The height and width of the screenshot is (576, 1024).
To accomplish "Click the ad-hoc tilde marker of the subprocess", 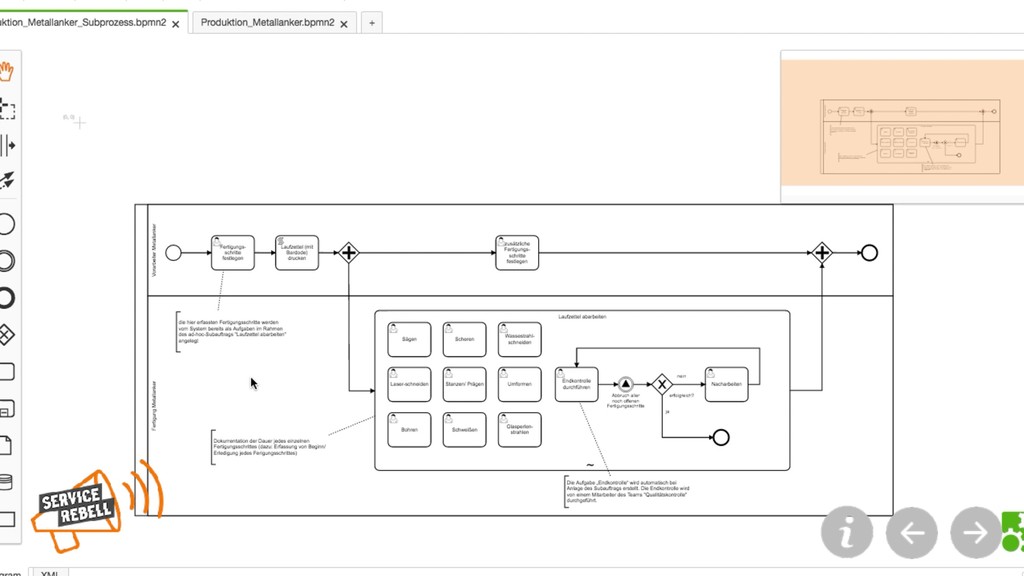I will click(590, 465).
